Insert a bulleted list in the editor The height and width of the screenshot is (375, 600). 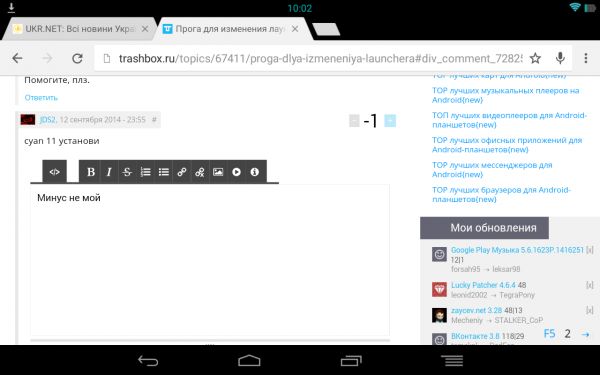click(164, 172)
